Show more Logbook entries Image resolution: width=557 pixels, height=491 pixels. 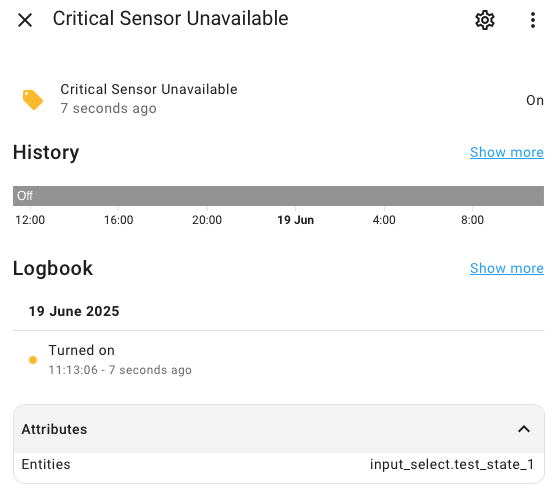[507, 268]
